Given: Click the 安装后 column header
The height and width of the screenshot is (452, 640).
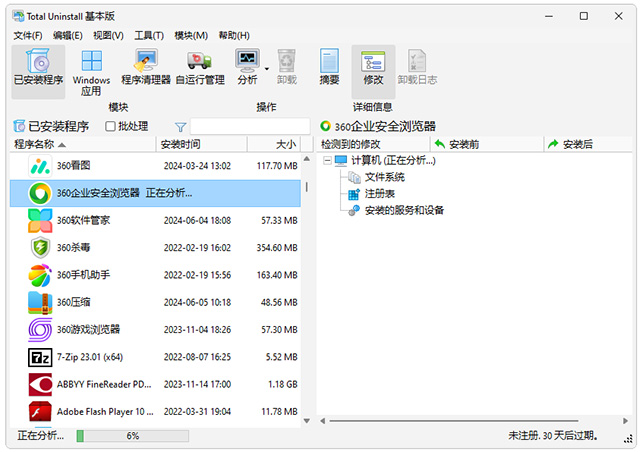Looking at the screenshot, I should [x=588, y=144].
